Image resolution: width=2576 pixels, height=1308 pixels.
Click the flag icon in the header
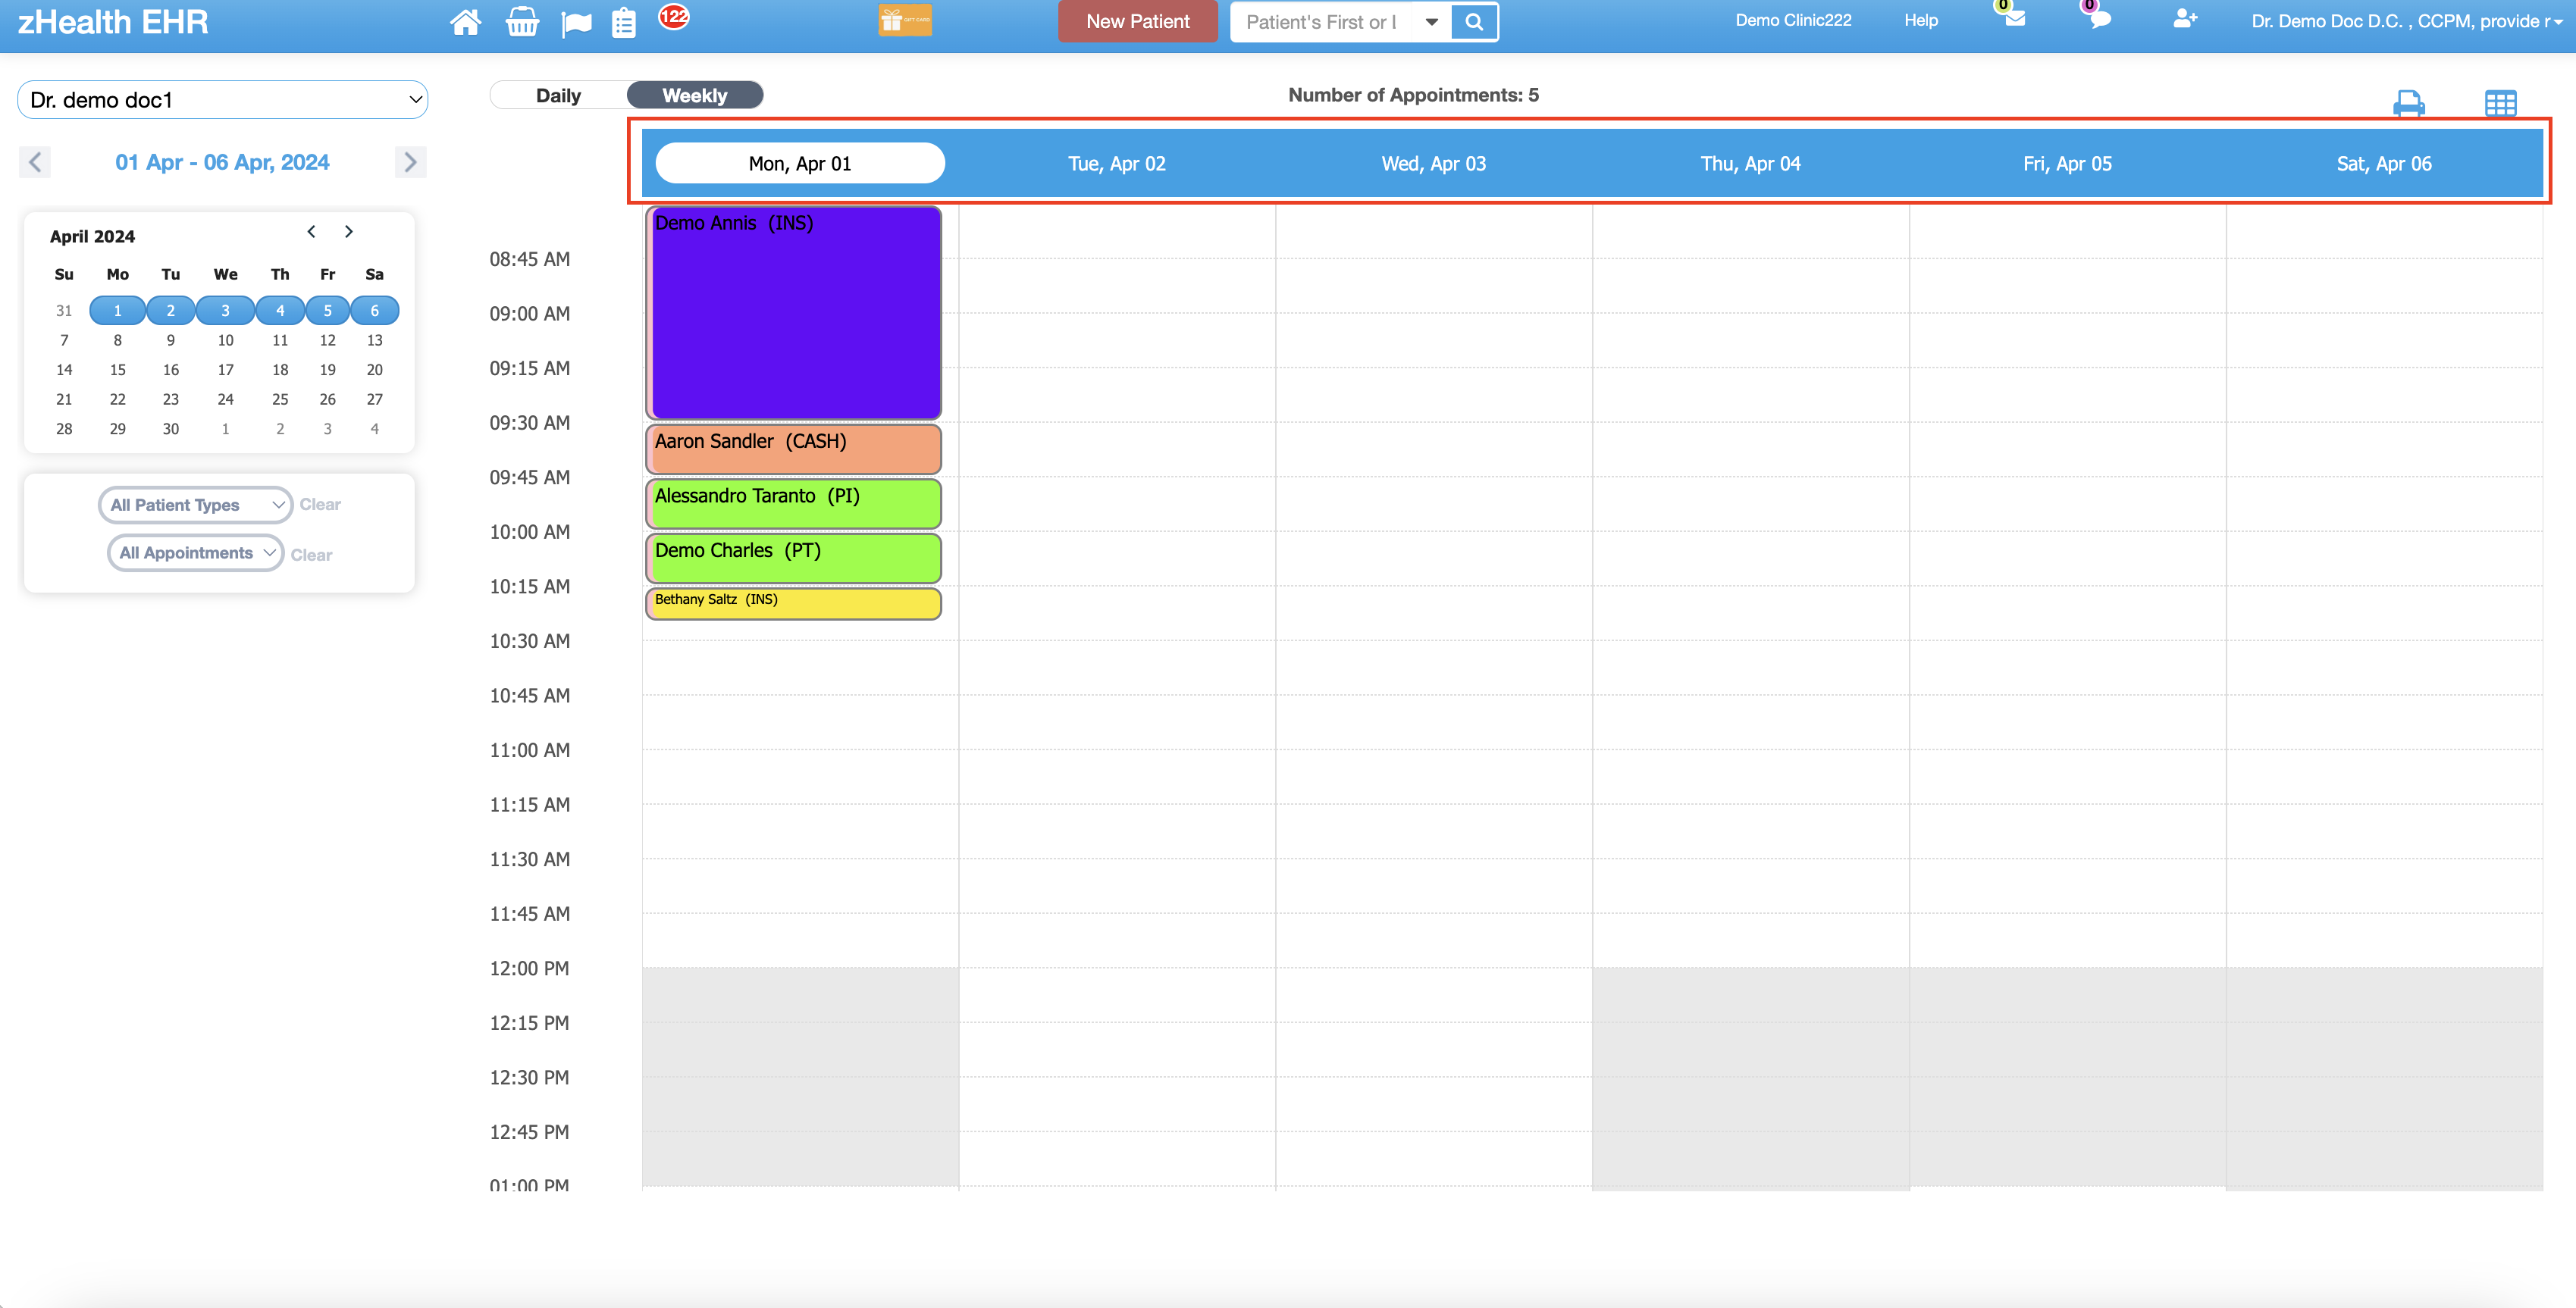point(577,21)
